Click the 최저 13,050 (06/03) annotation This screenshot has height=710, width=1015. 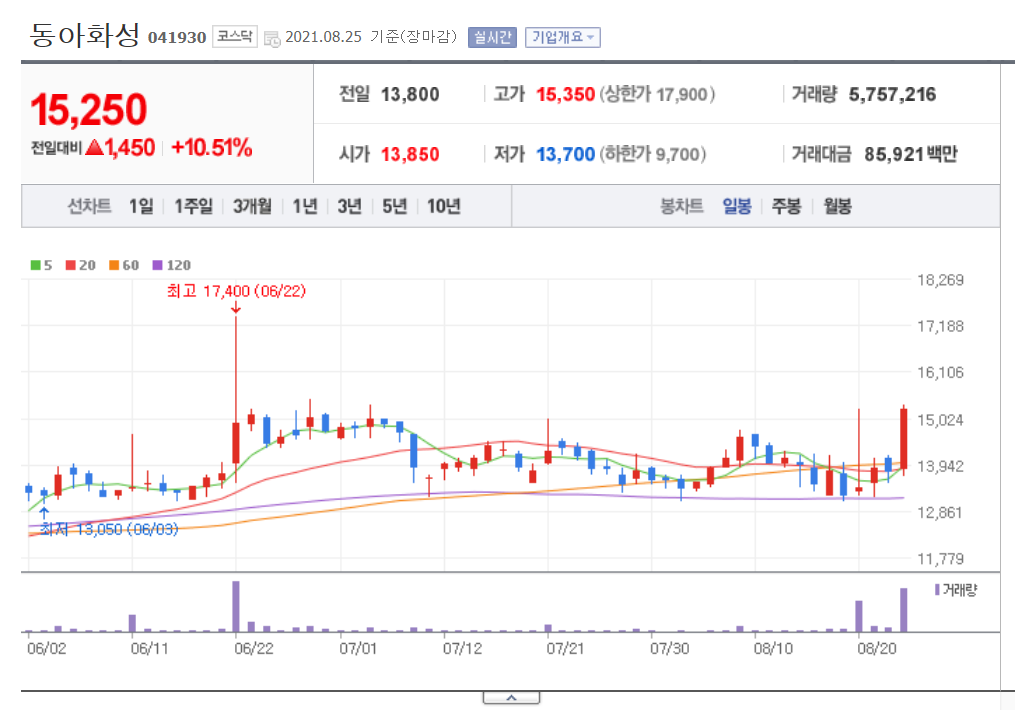click(x=109, y=529)
